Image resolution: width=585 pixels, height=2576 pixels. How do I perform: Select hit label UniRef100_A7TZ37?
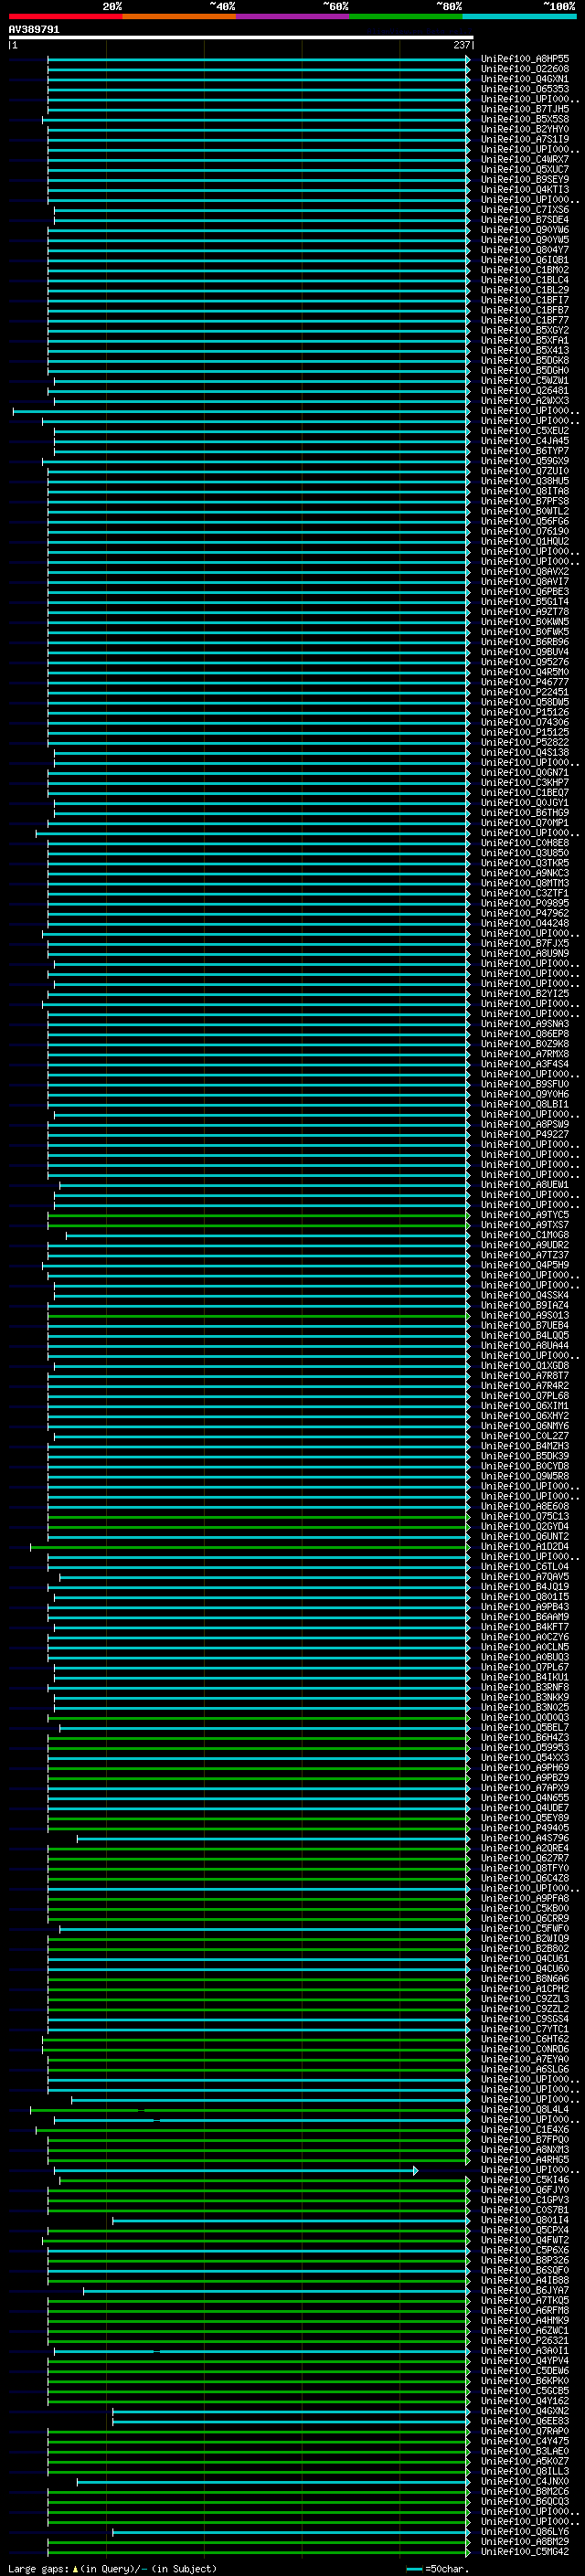pos(525,1255)
